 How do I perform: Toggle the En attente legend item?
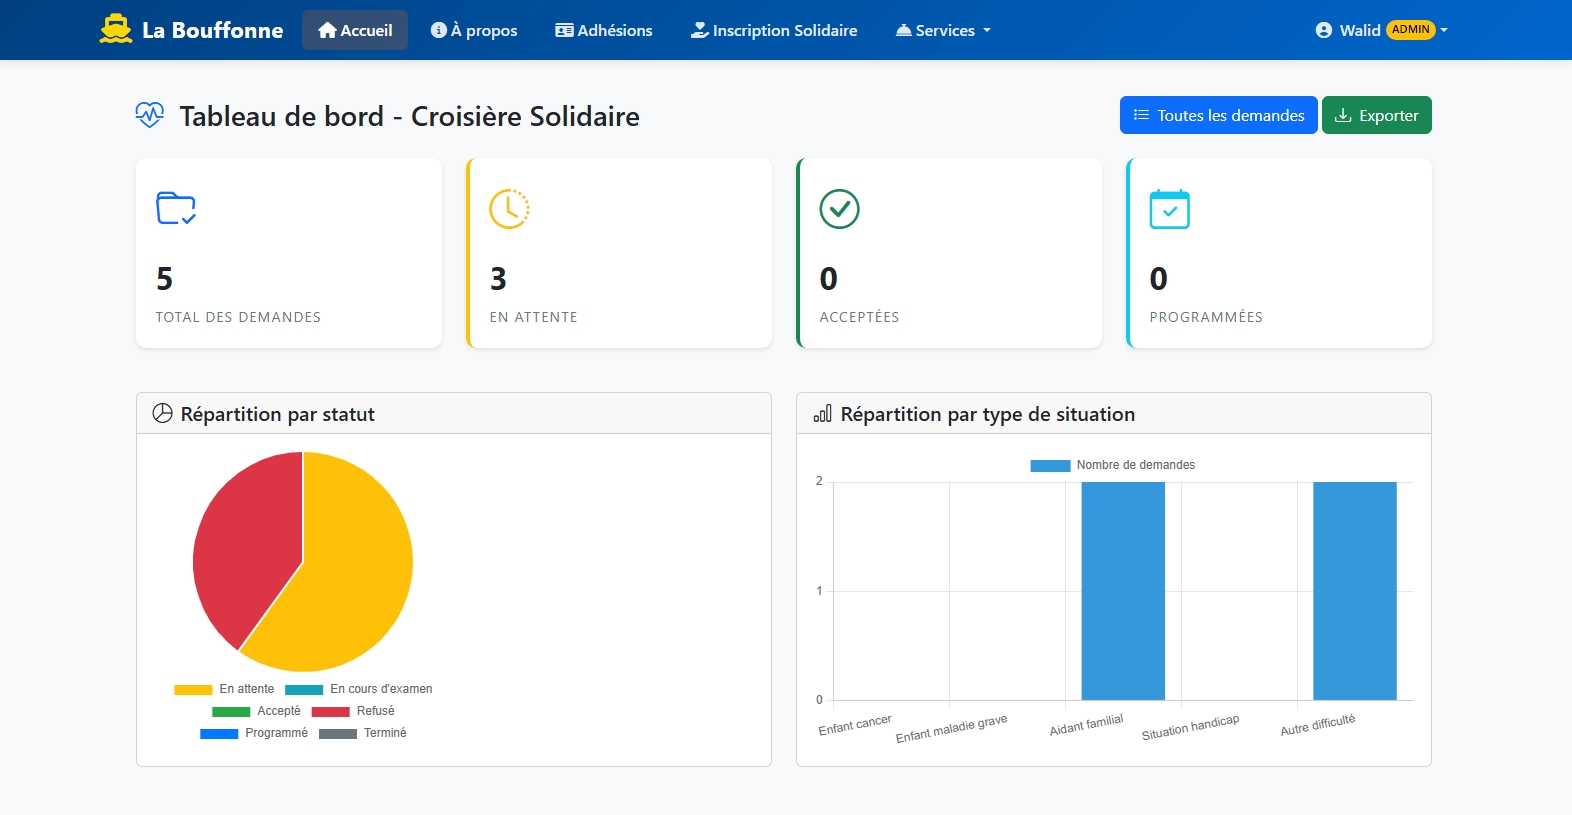pos(224,689)
